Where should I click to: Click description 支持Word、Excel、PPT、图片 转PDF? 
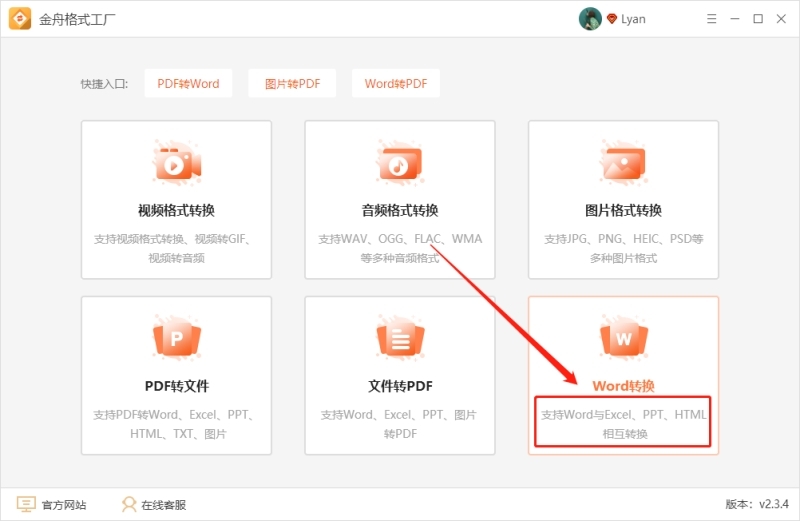(399, 424)
